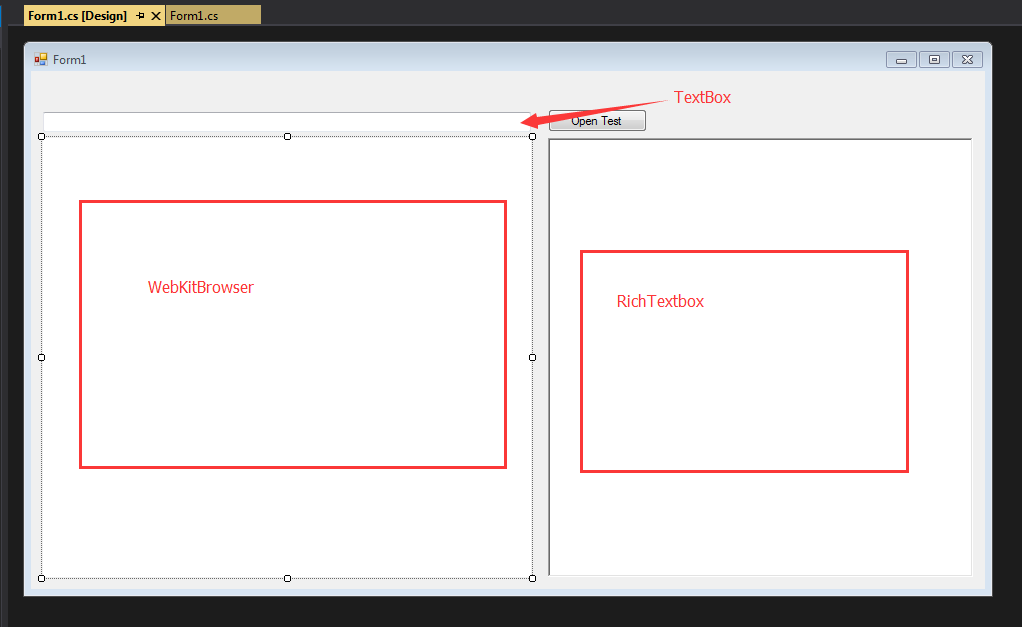The width and height of the screenshot is (1022, 627).
Task: Close the Form1.cs [Design] tab
Action: click(156, 16)
